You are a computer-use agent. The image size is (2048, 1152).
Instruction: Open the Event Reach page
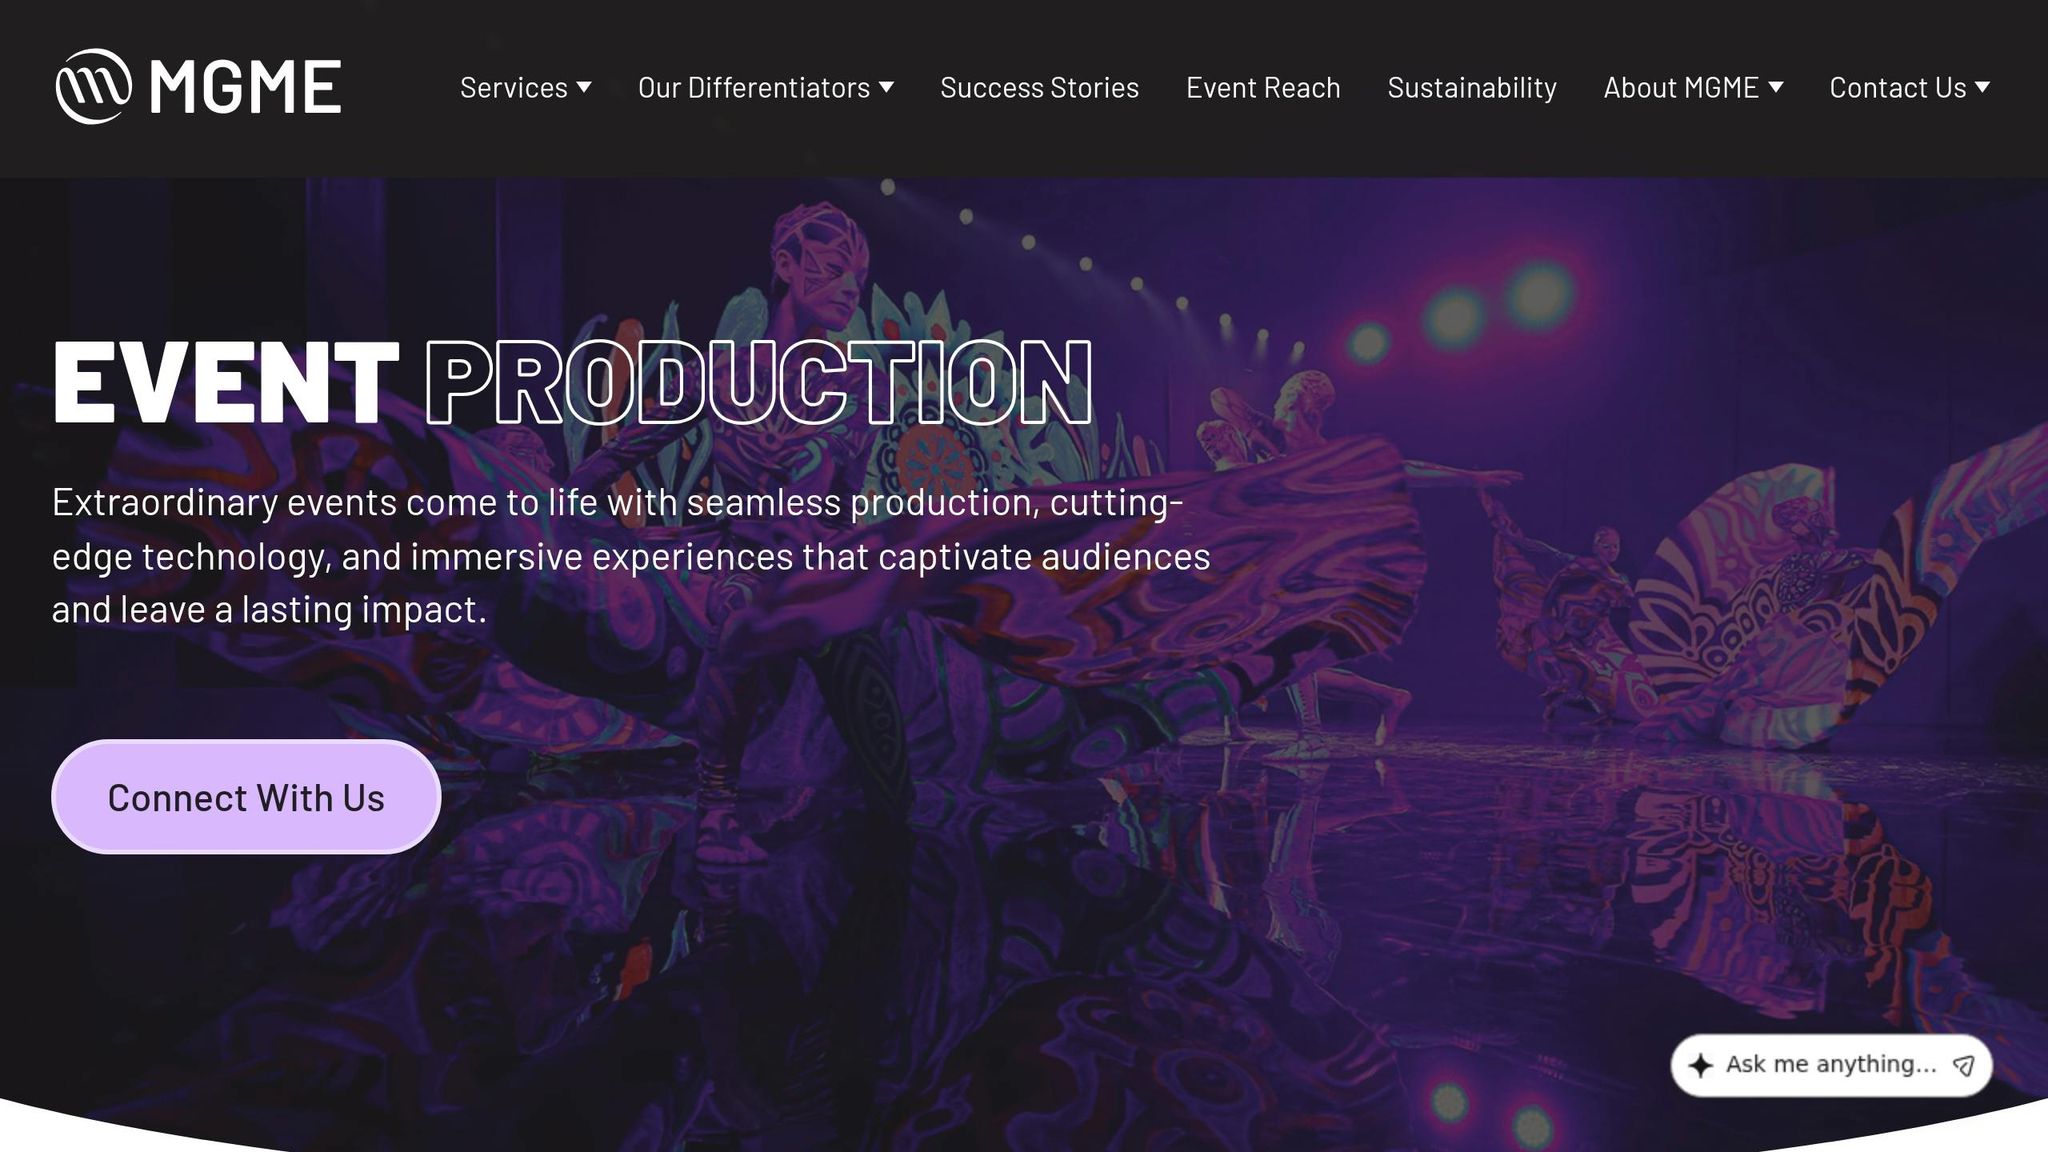click(x=1263, y=88)
